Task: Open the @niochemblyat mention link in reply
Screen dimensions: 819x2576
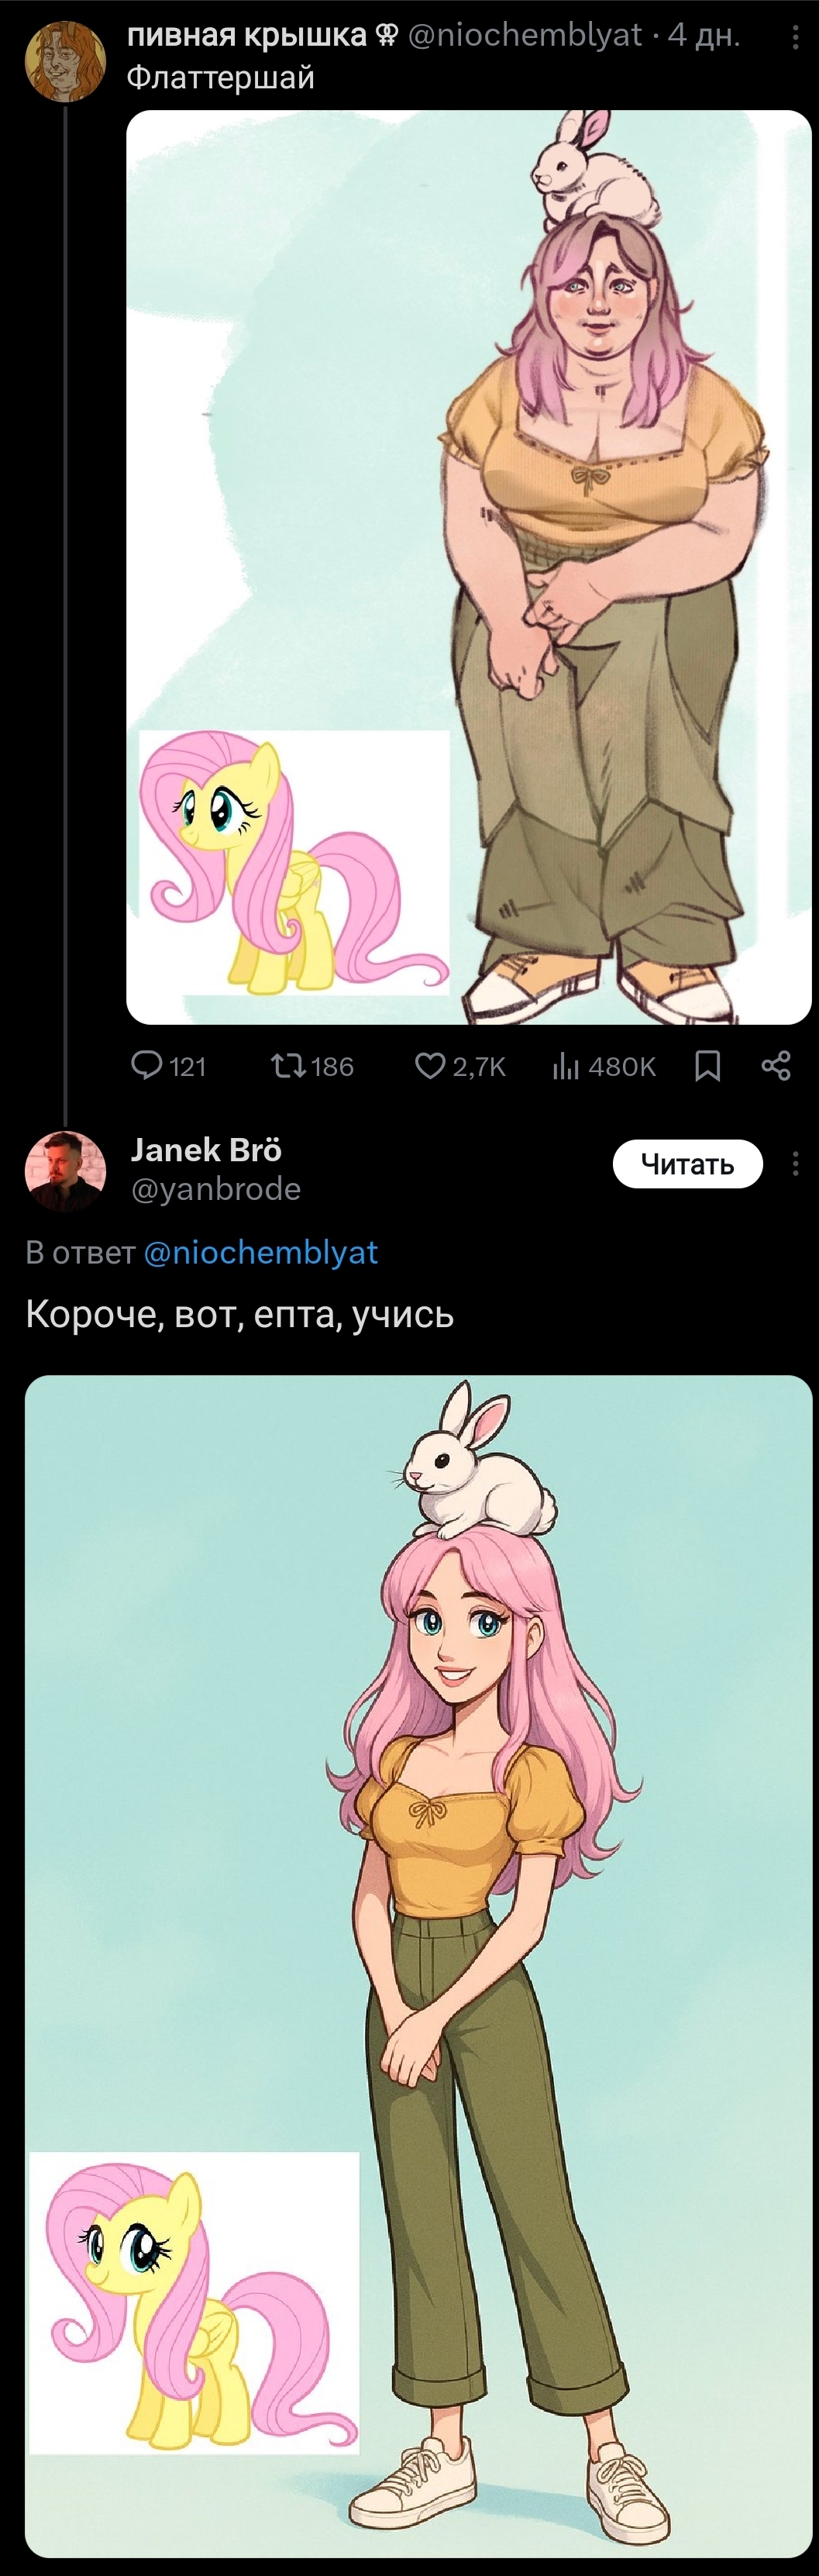Action: 261,1252
